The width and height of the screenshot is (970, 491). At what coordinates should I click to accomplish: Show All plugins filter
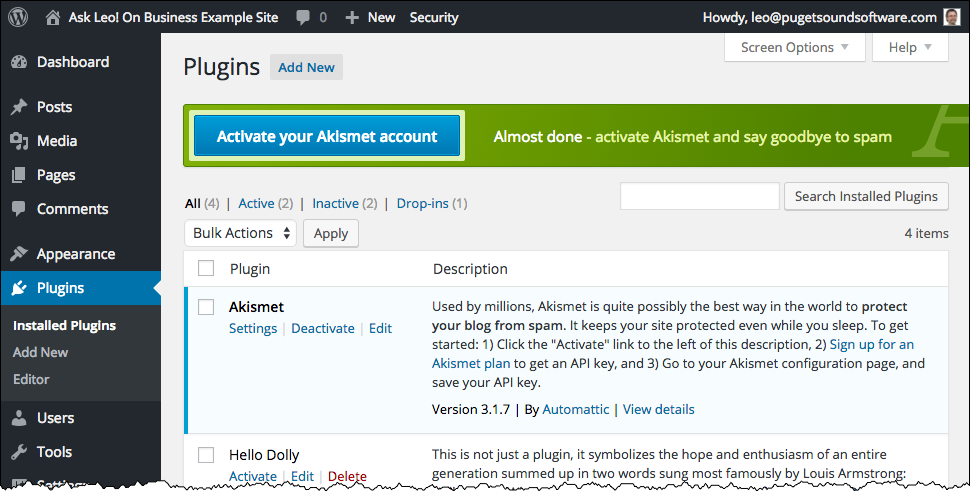193,203
